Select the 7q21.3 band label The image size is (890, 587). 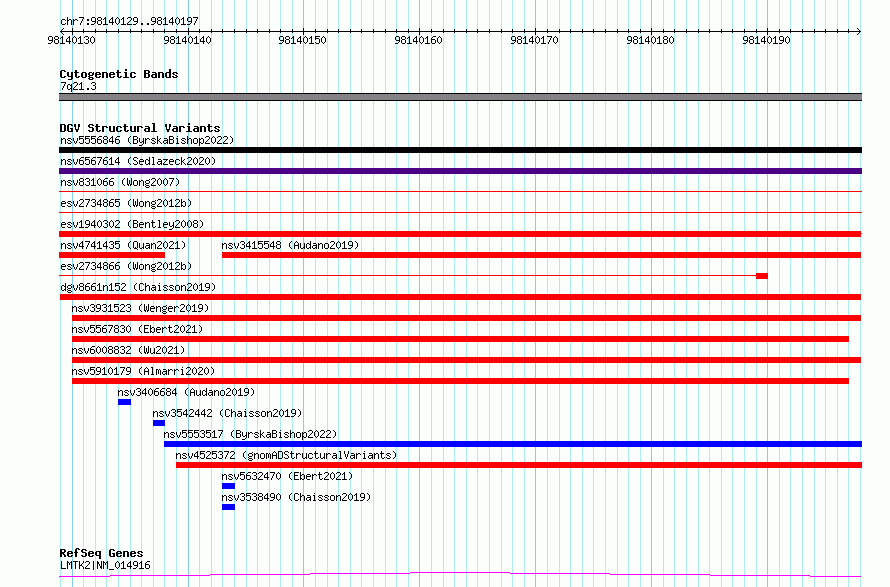point(78,86)
